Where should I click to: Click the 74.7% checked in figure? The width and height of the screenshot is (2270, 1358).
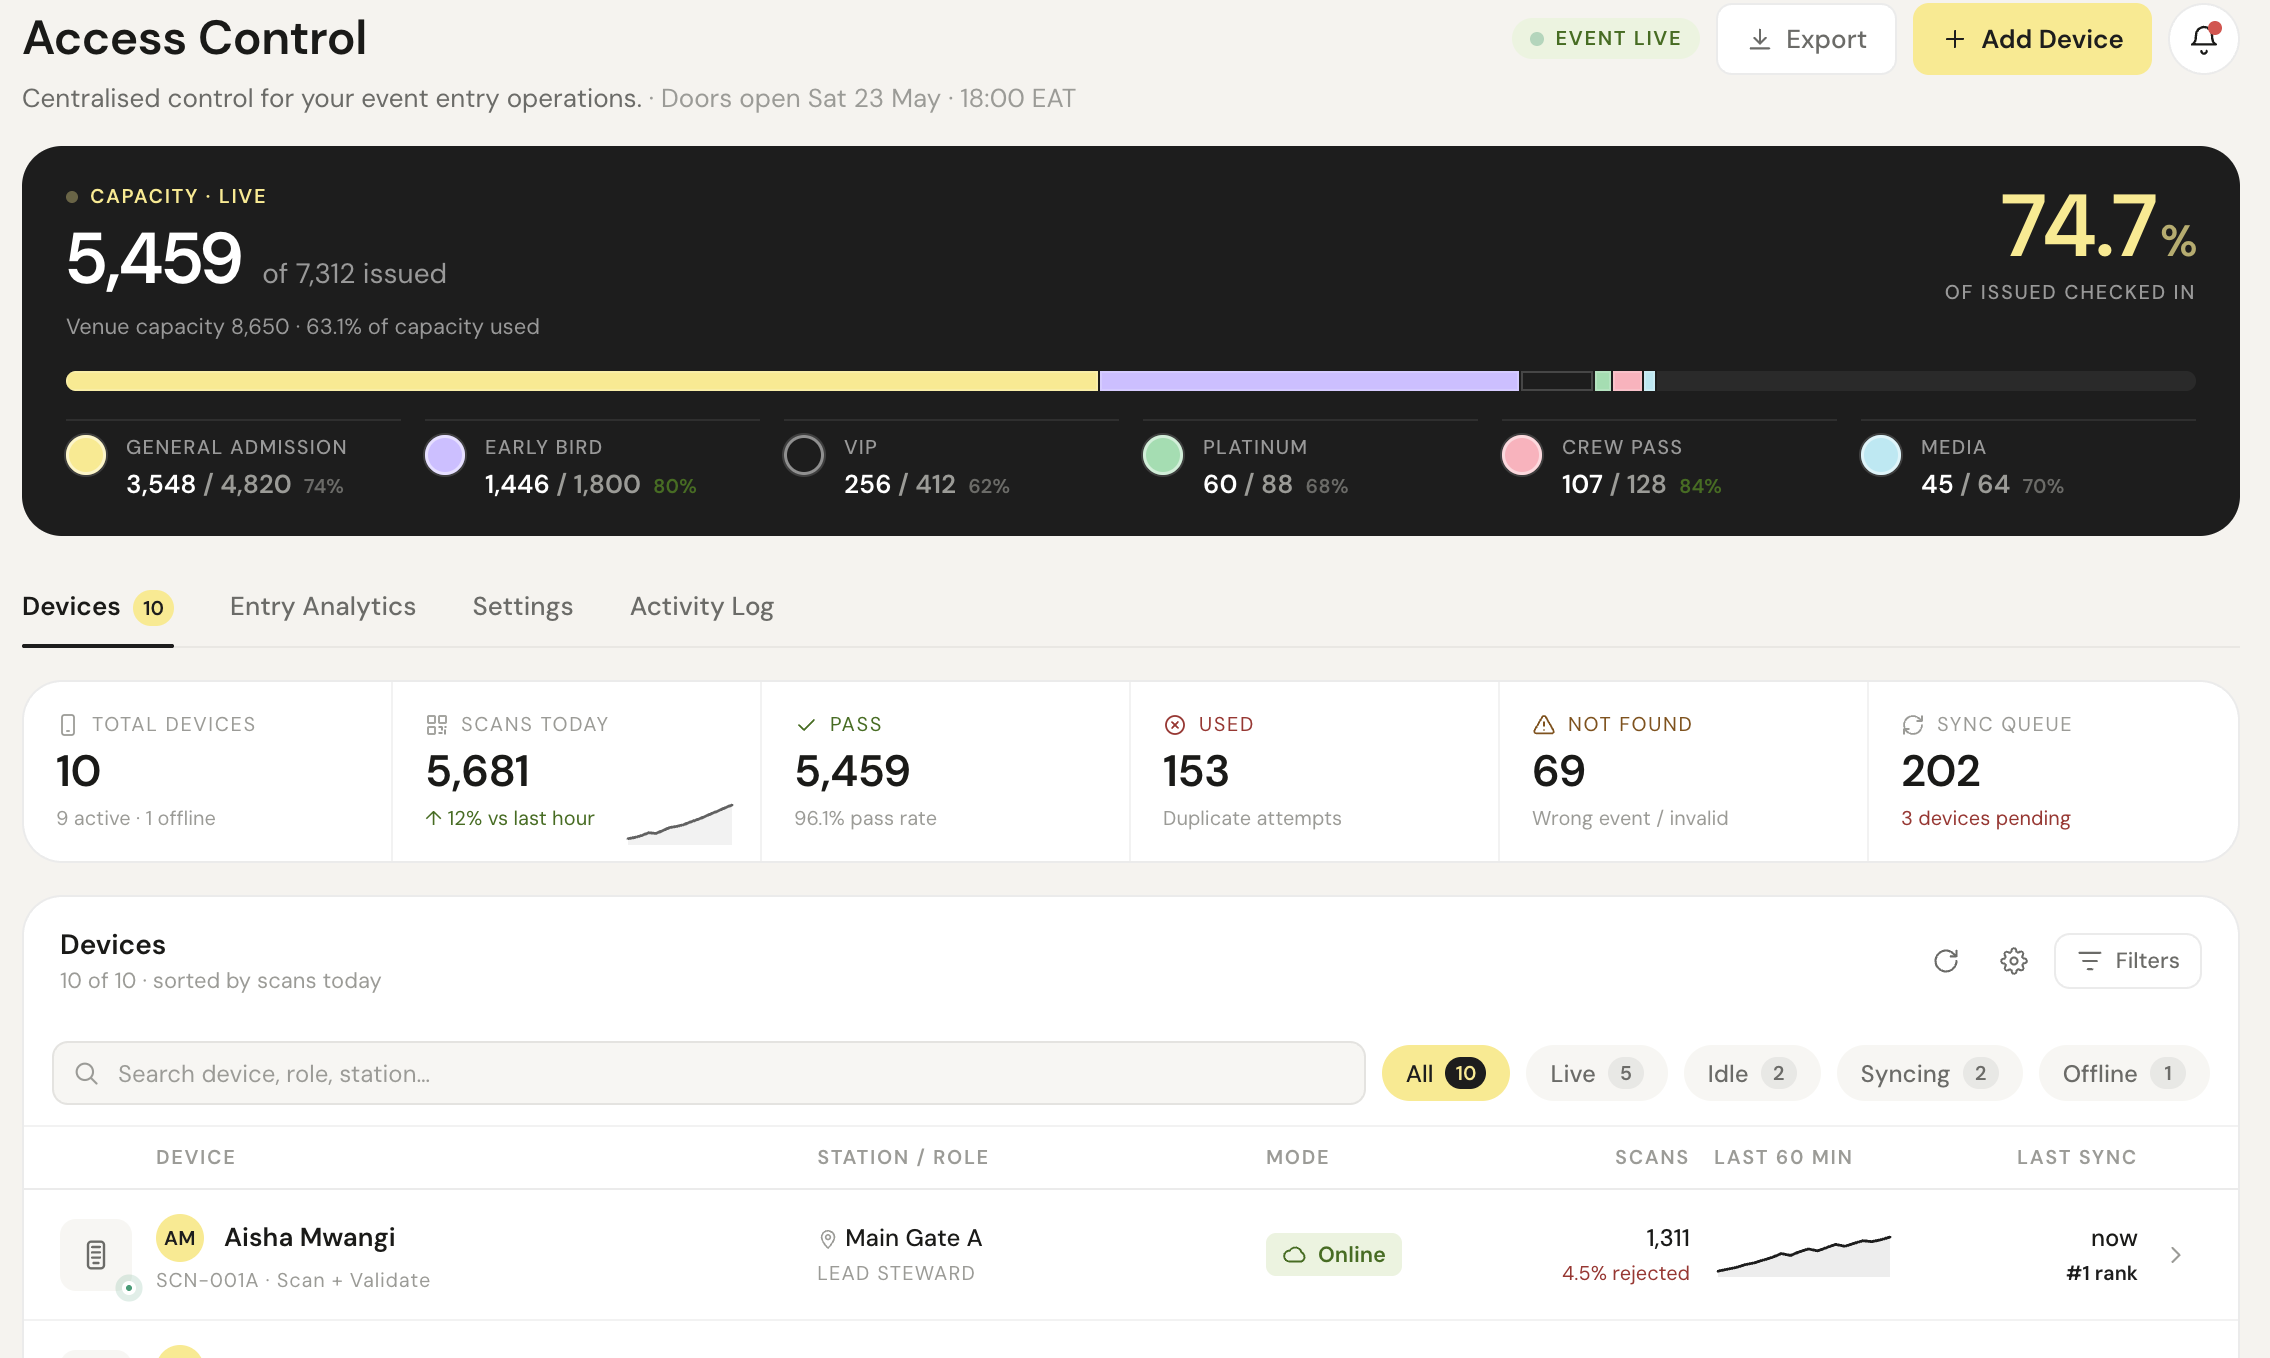pos(2098,226)
